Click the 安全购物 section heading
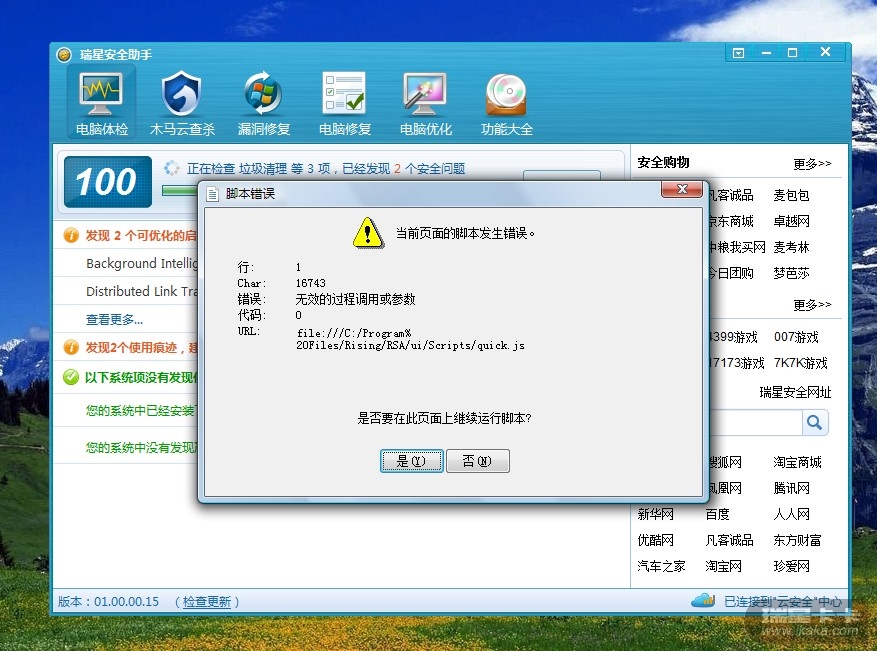Image resolution: width=877 pixels, height=651 pixels. coord(663,162)
